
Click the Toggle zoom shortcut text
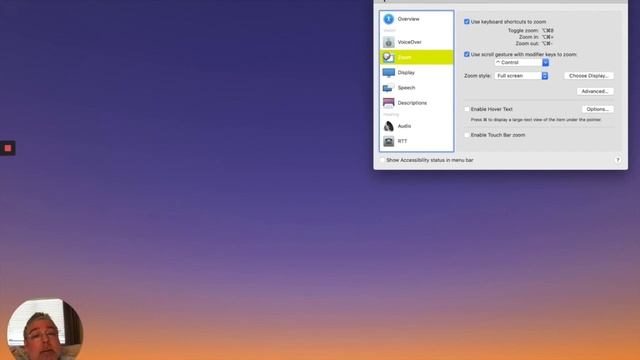point(531,31)
